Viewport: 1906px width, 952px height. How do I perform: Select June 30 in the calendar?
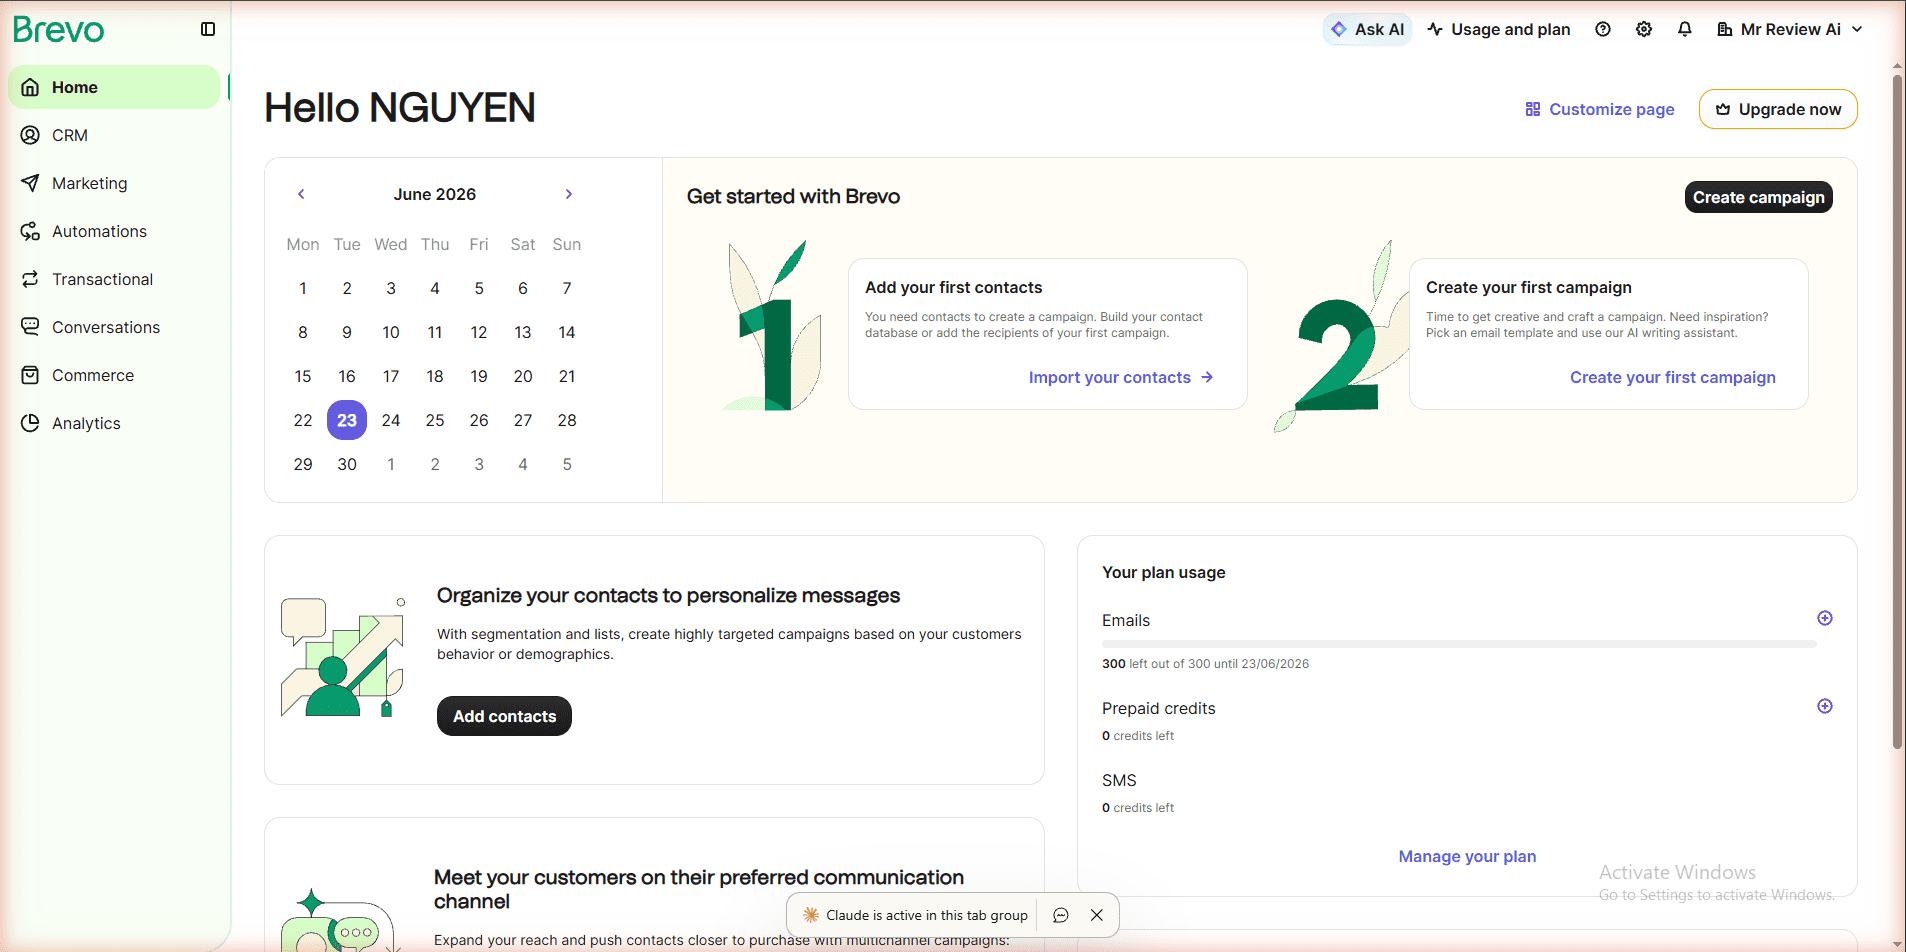[347, 464]
